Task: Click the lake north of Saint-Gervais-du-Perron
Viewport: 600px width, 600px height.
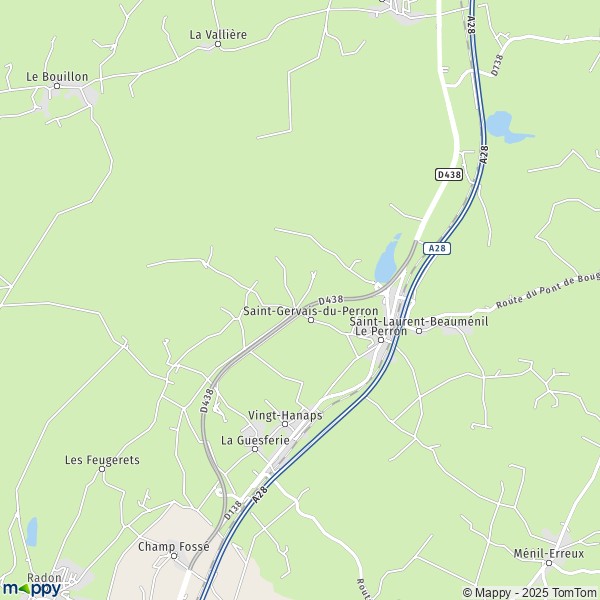Action: pyautogui.click(x=387, y=258)
